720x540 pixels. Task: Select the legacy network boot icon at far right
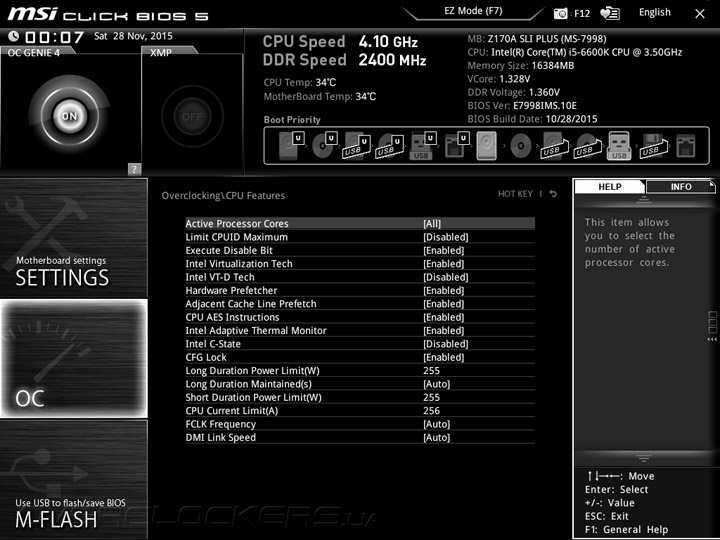[686, 146]
